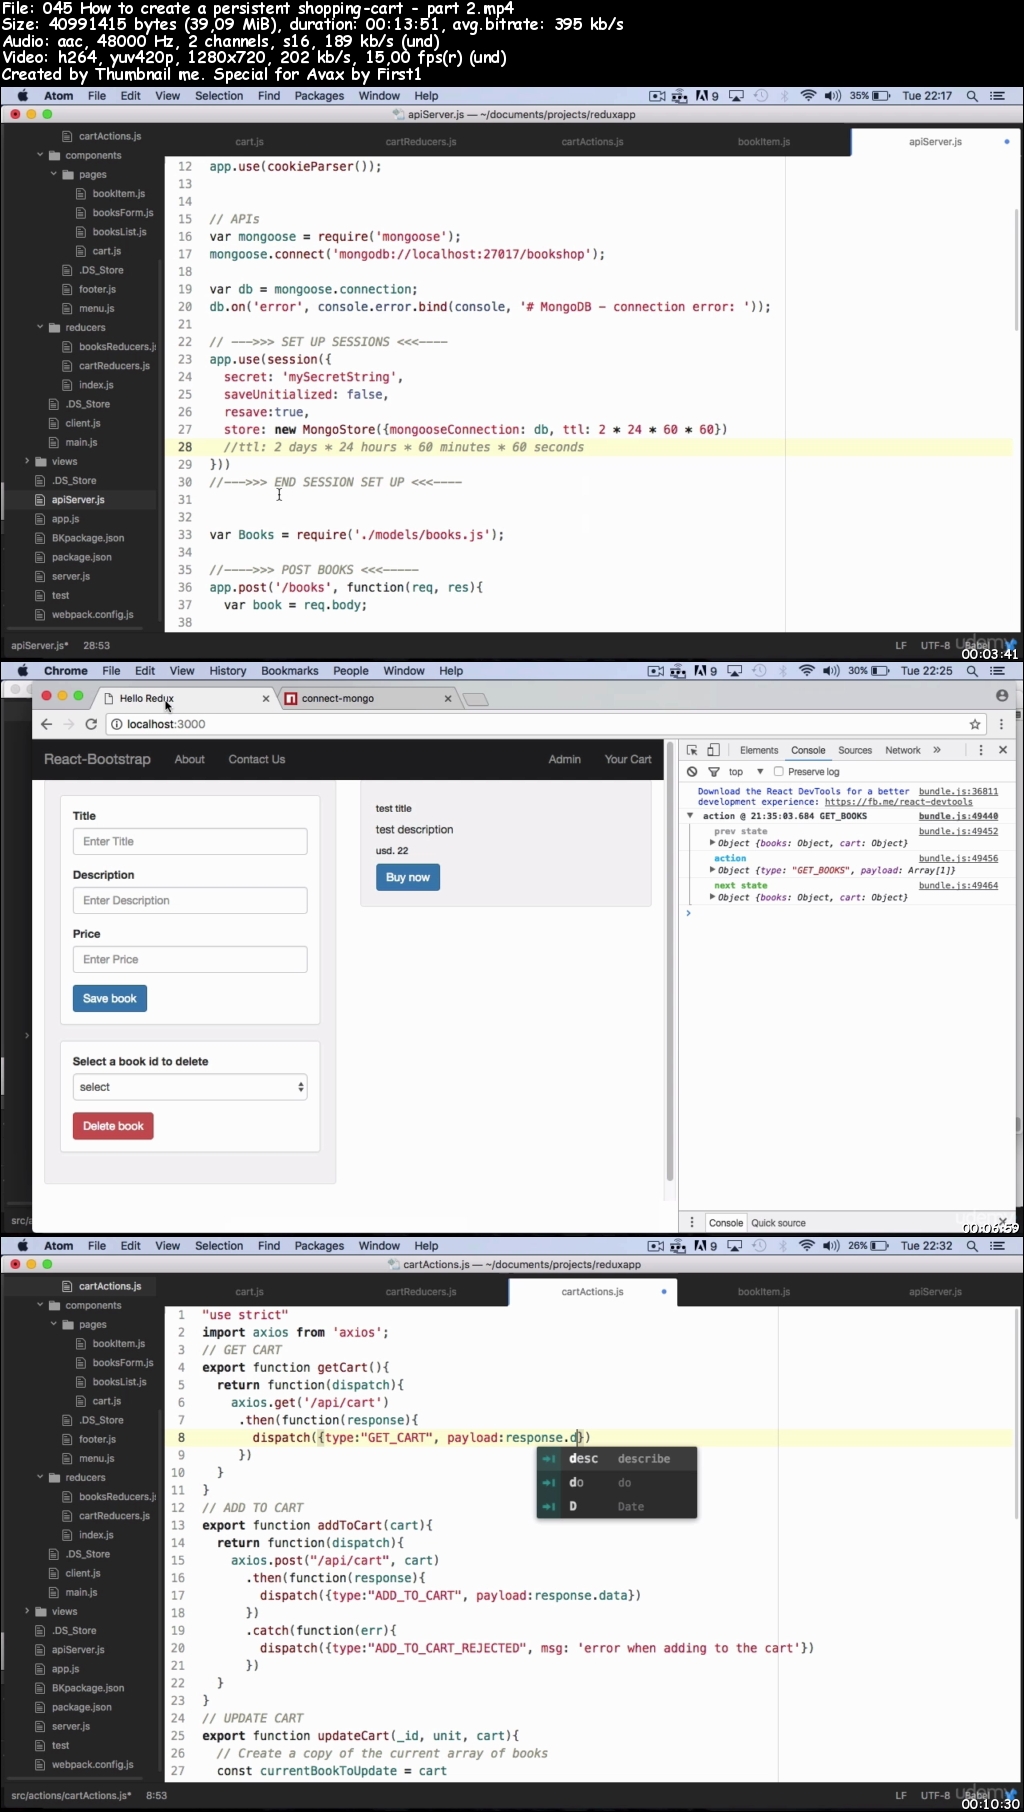Click DevTools clear console icon

[x=692, y=772]
